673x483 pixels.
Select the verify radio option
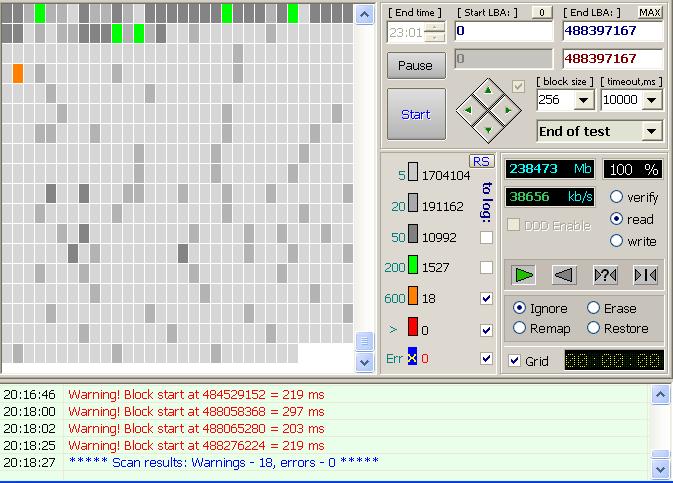[616, 197]
